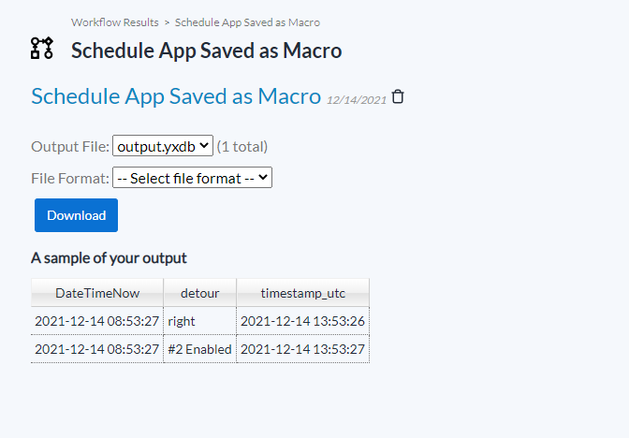This screenshot has width=629, height=438.
Task: Click the 'A sample of your output' heading
Action: pos(109,258)
